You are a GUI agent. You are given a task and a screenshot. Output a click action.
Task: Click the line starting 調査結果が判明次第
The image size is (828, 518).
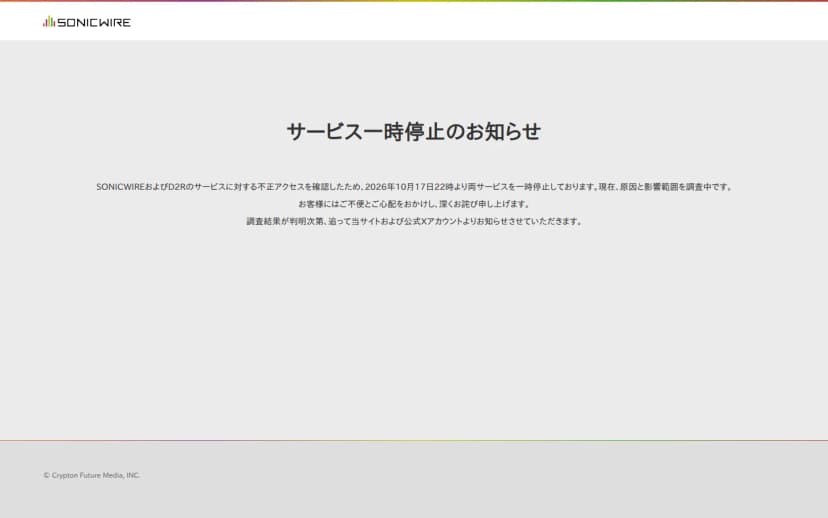[414, 221]
